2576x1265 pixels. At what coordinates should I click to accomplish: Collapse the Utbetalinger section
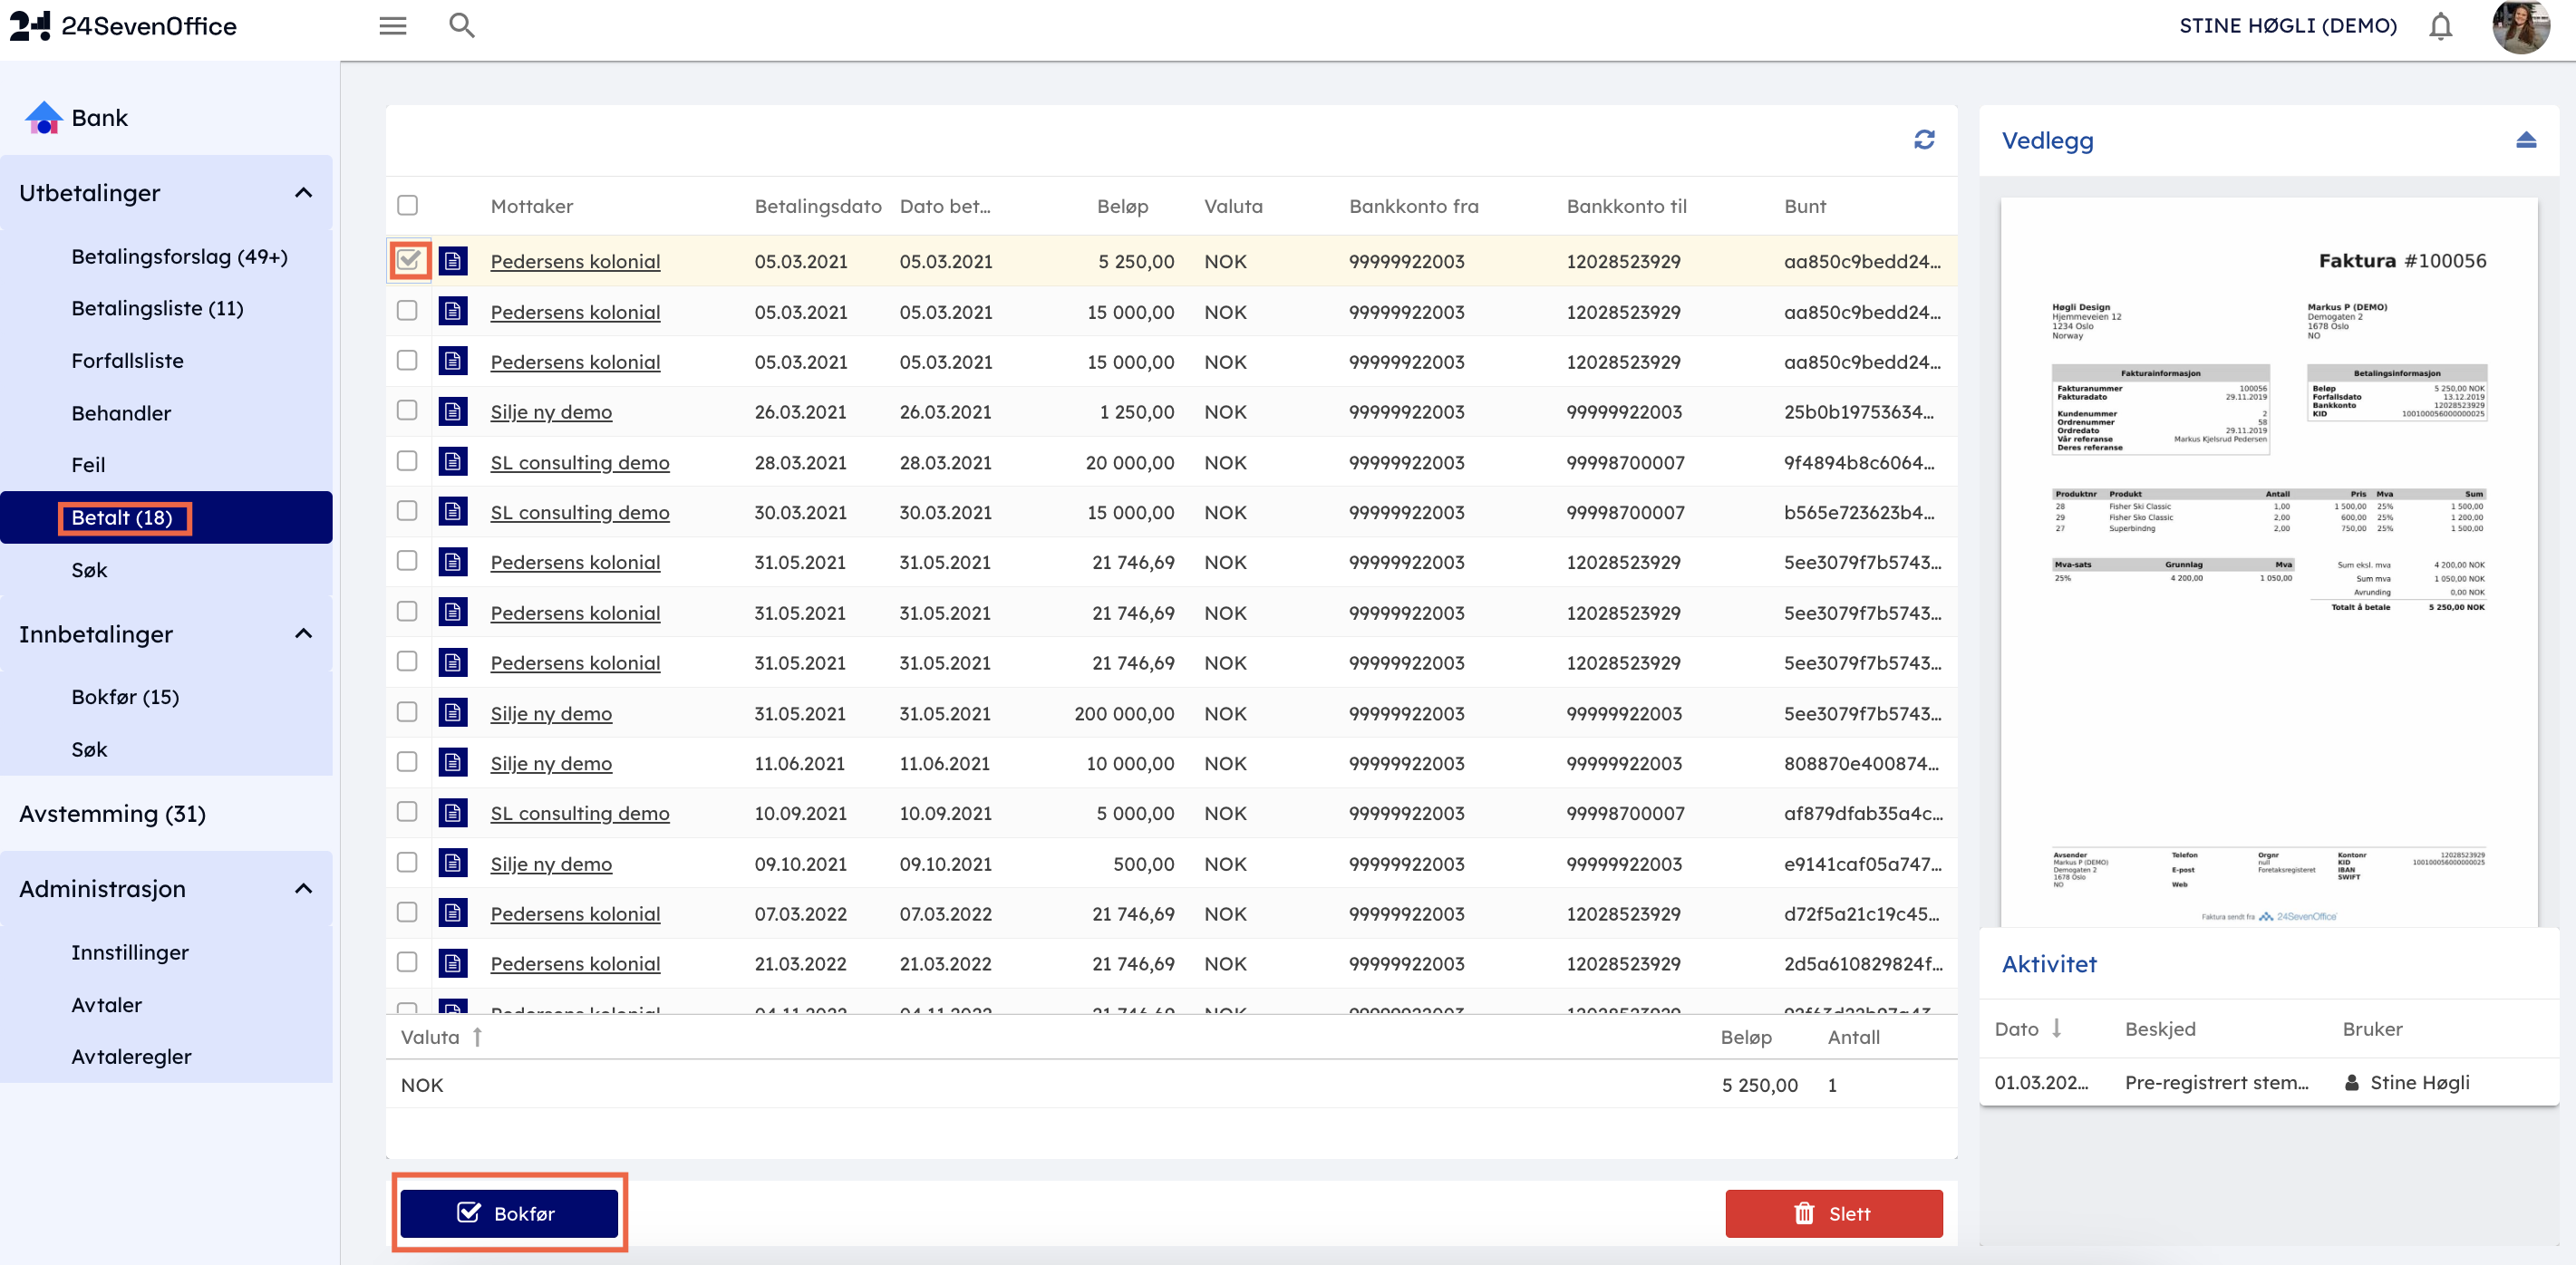[303, 193]
